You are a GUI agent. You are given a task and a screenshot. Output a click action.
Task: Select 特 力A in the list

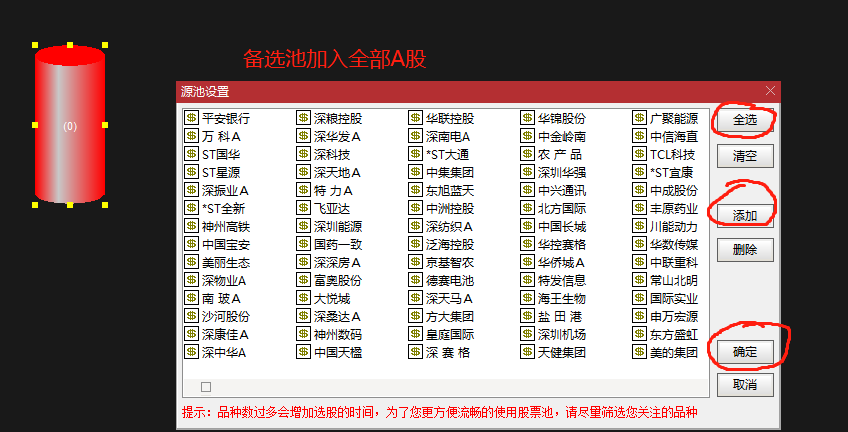click(333, 190)
